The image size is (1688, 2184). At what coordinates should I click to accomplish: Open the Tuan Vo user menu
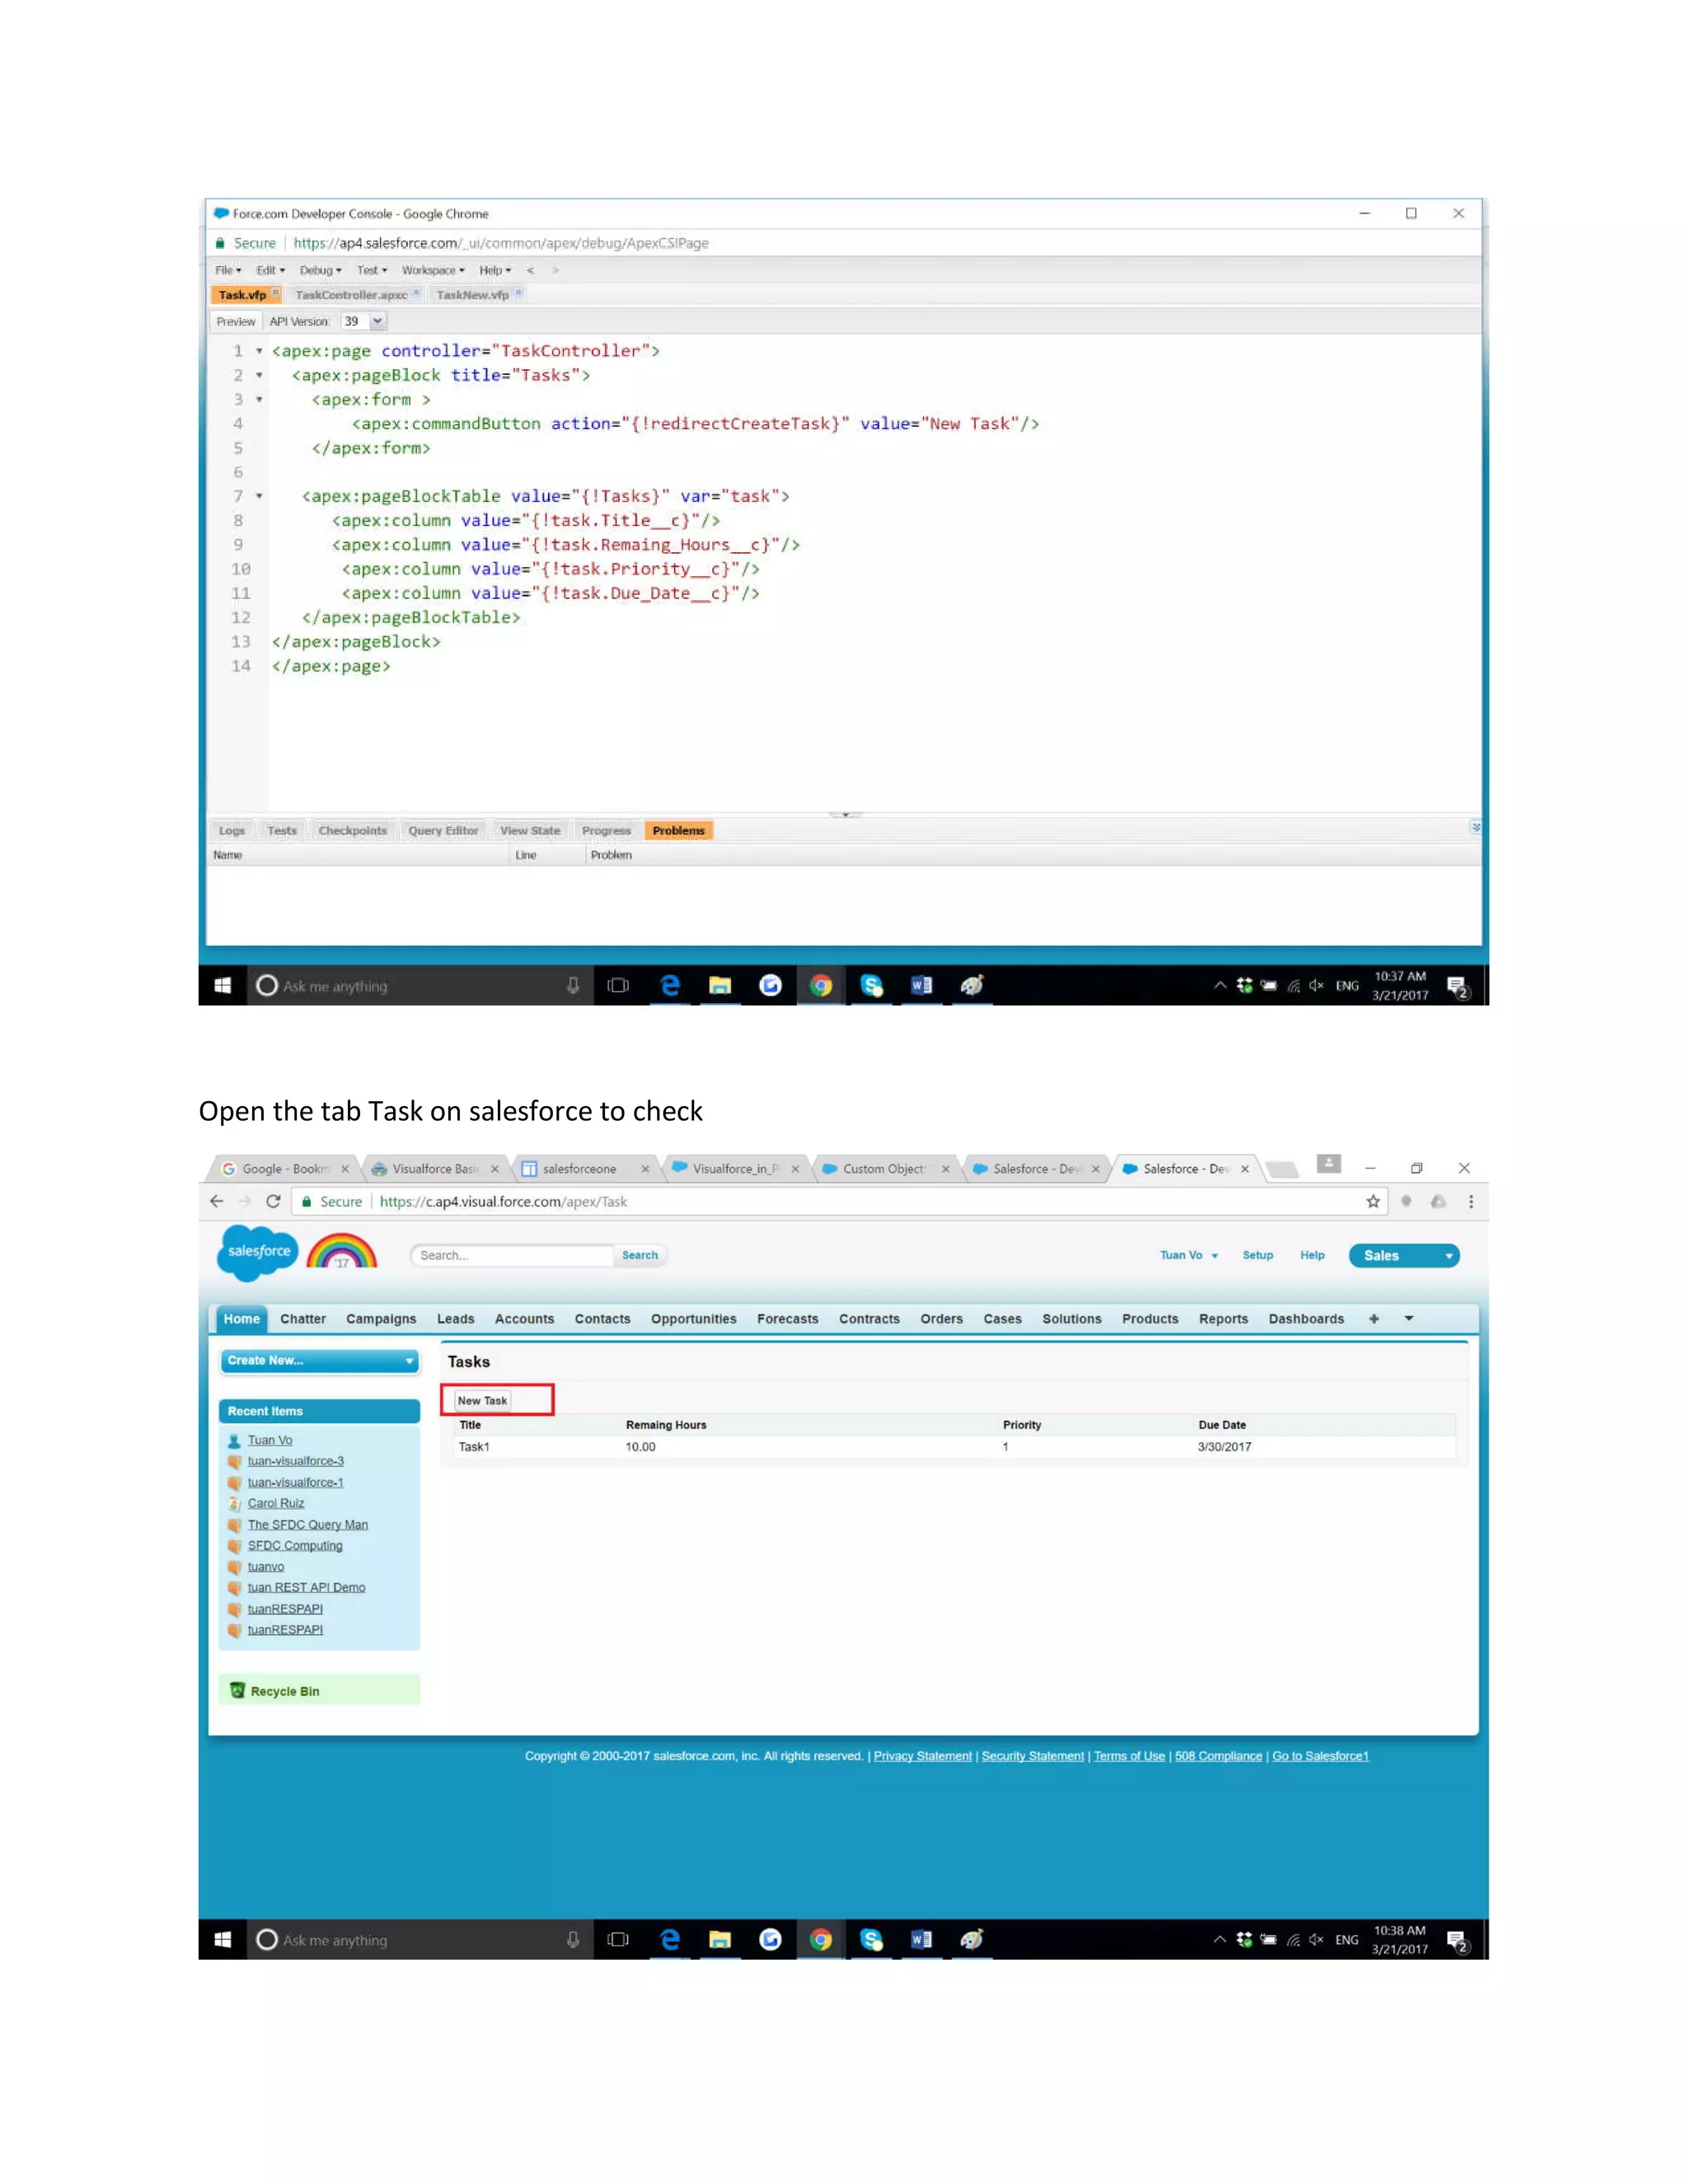tap(1189, 1255)
